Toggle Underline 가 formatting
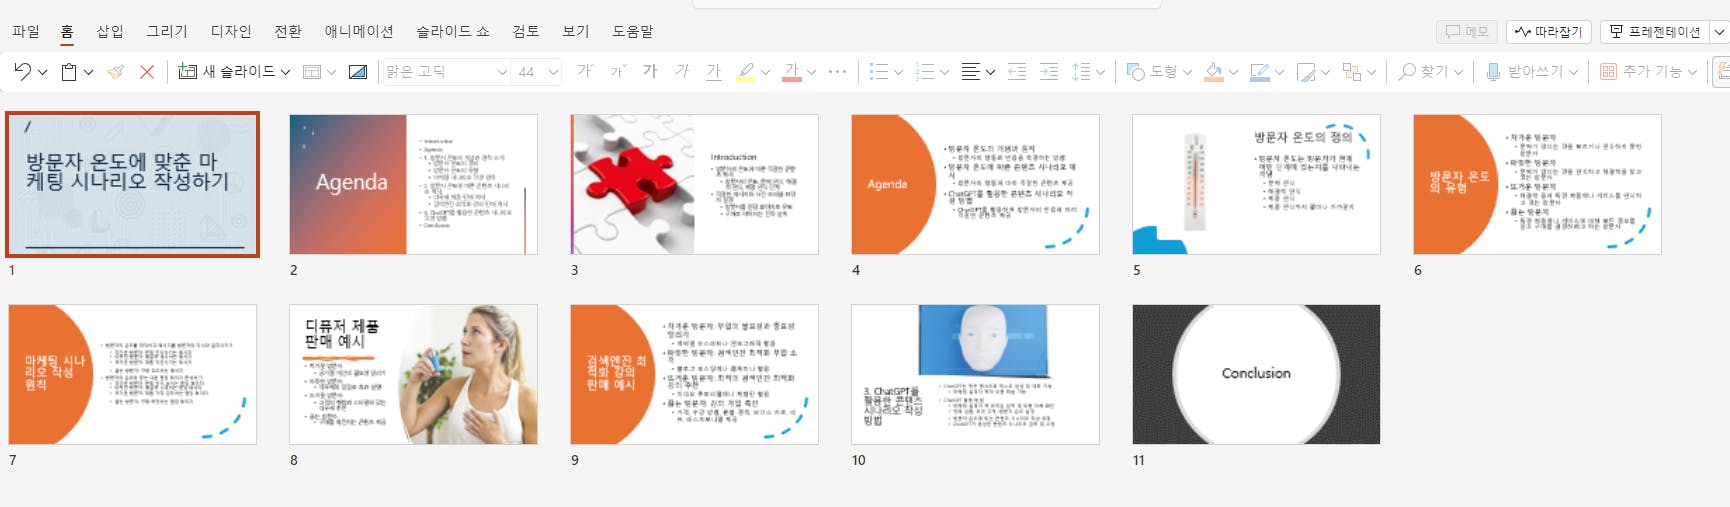This screenshot has height=507, width=1730. [x=713, y=72]
